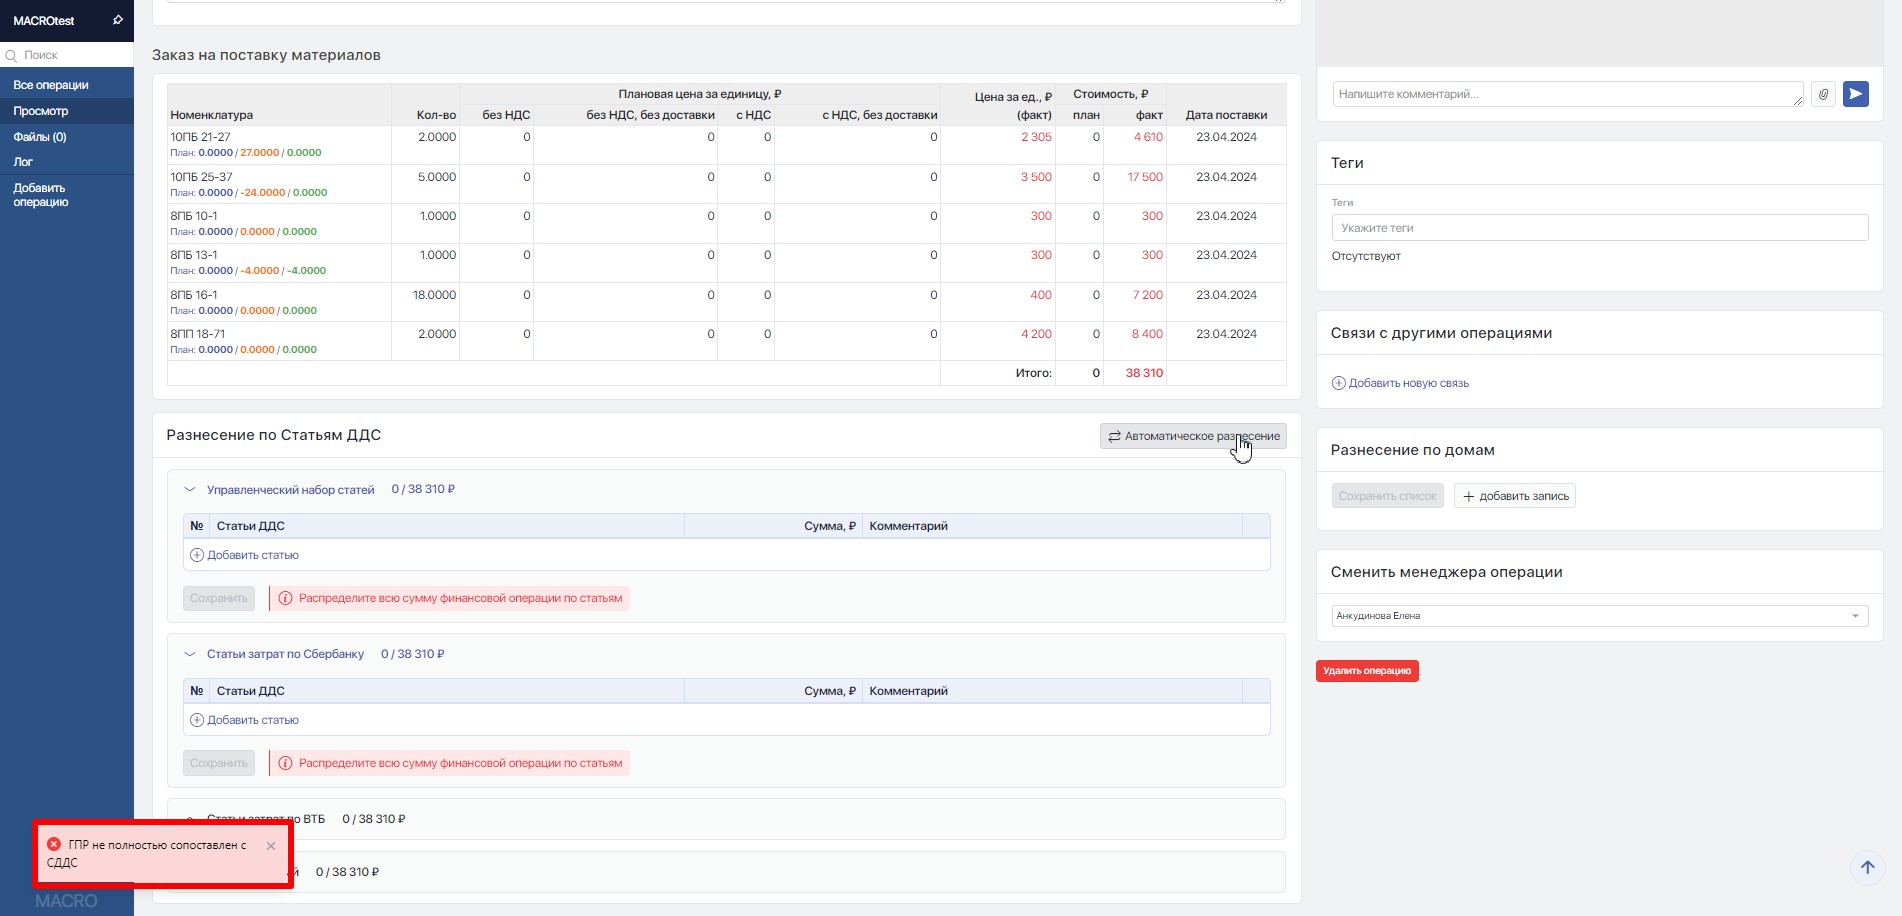1902x916 pixels.
Task: Click the red error icon in notification
Action: [54, 845]
